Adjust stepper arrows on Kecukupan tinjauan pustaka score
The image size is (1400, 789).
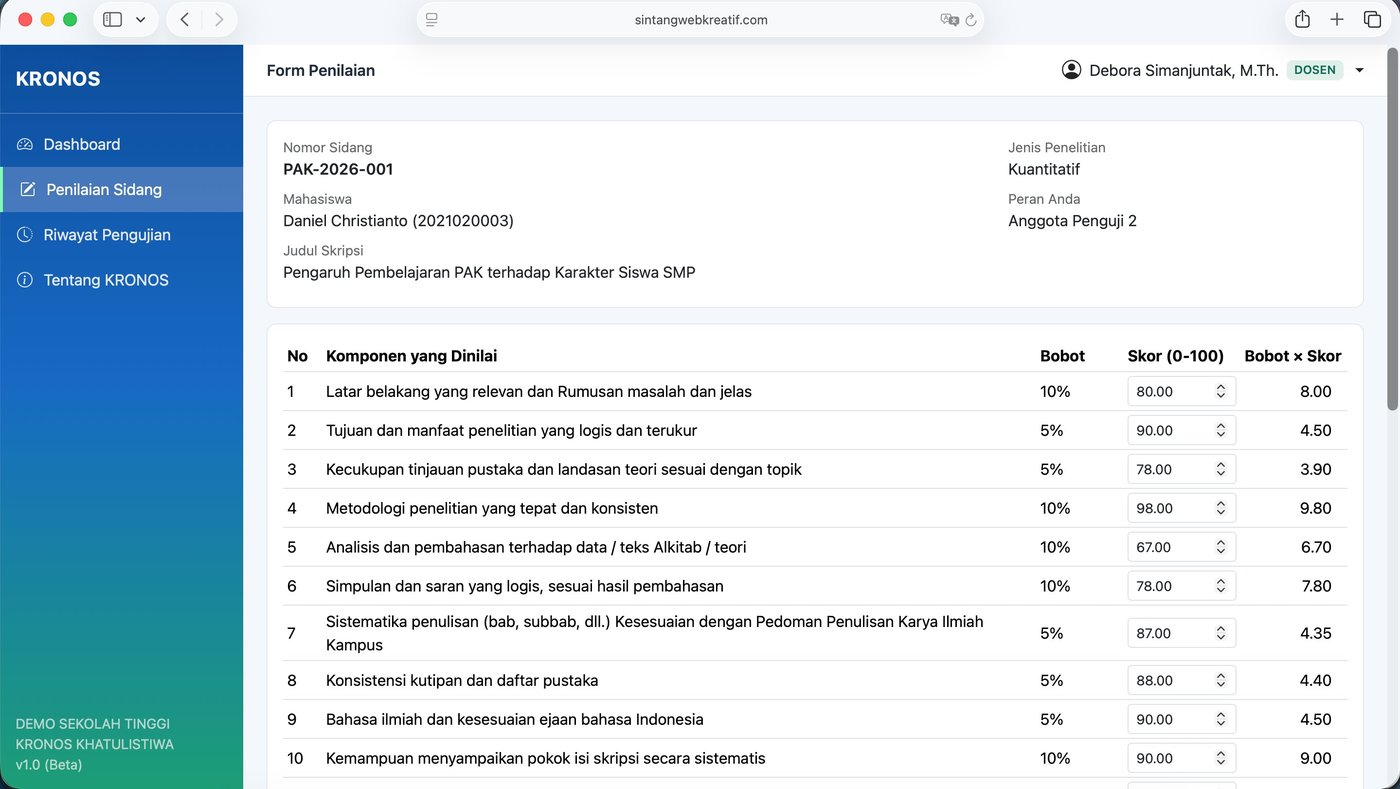[x=1221, y=469]
